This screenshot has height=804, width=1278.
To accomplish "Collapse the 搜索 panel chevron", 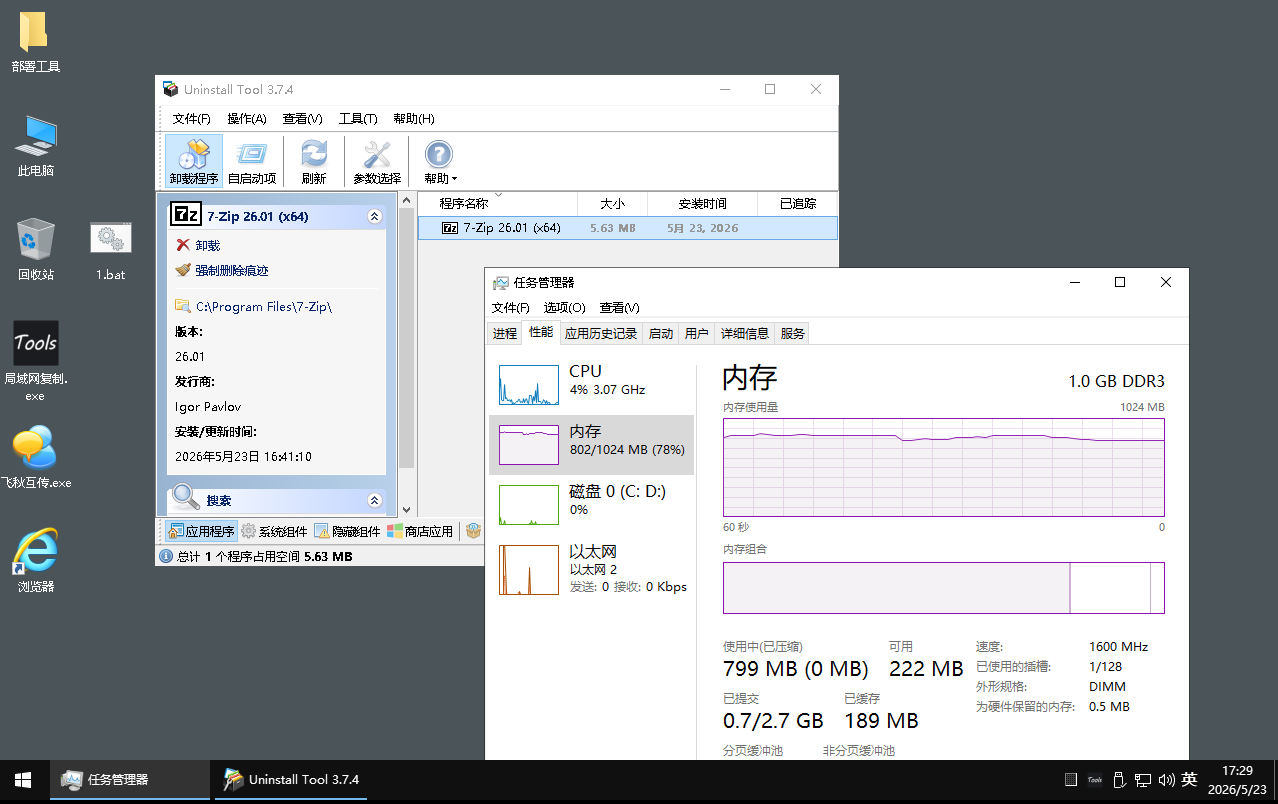I will [375, 500].
